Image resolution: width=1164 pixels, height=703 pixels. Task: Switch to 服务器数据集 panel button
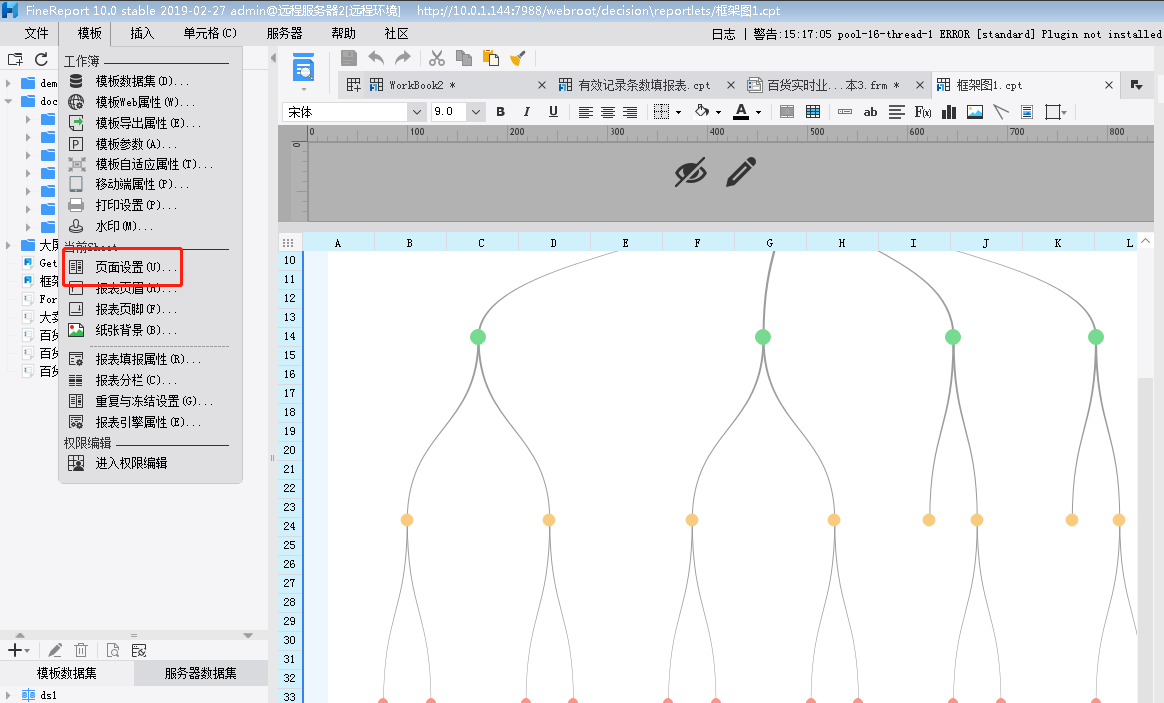click(200, 673)
